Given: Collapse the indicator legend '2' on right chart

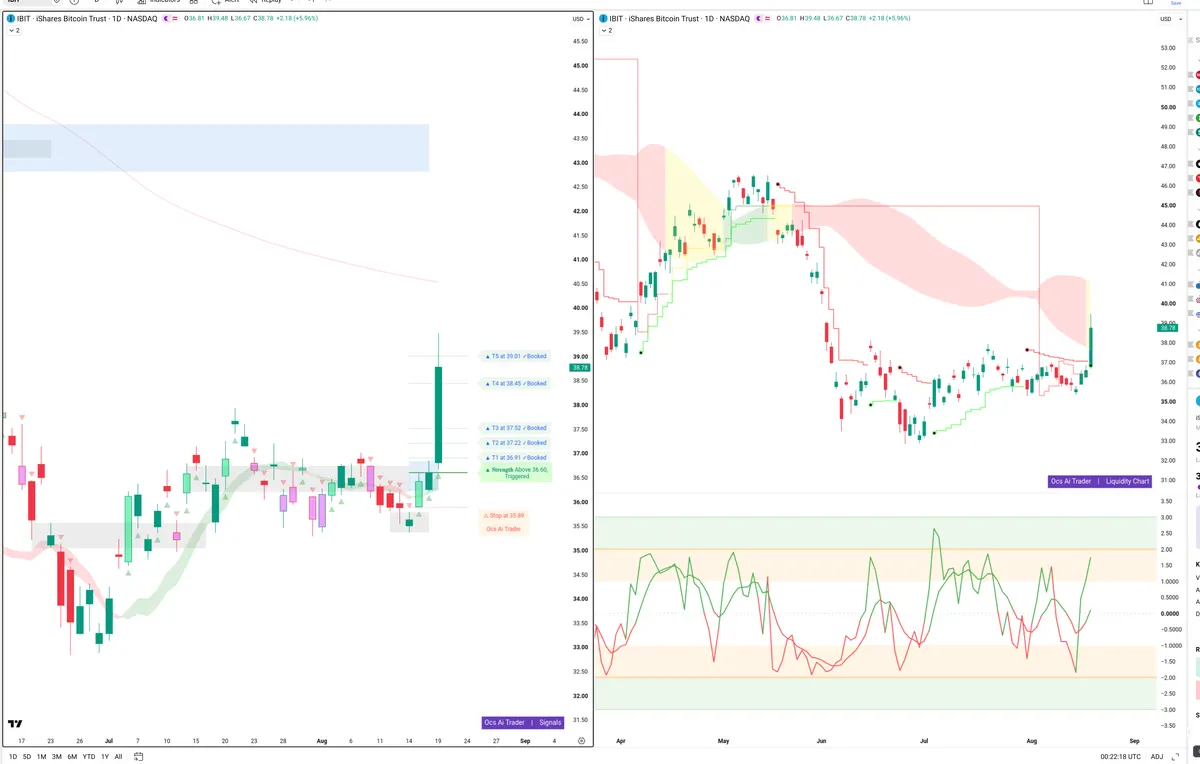Looking at the screenshot, I should point(606,31).
